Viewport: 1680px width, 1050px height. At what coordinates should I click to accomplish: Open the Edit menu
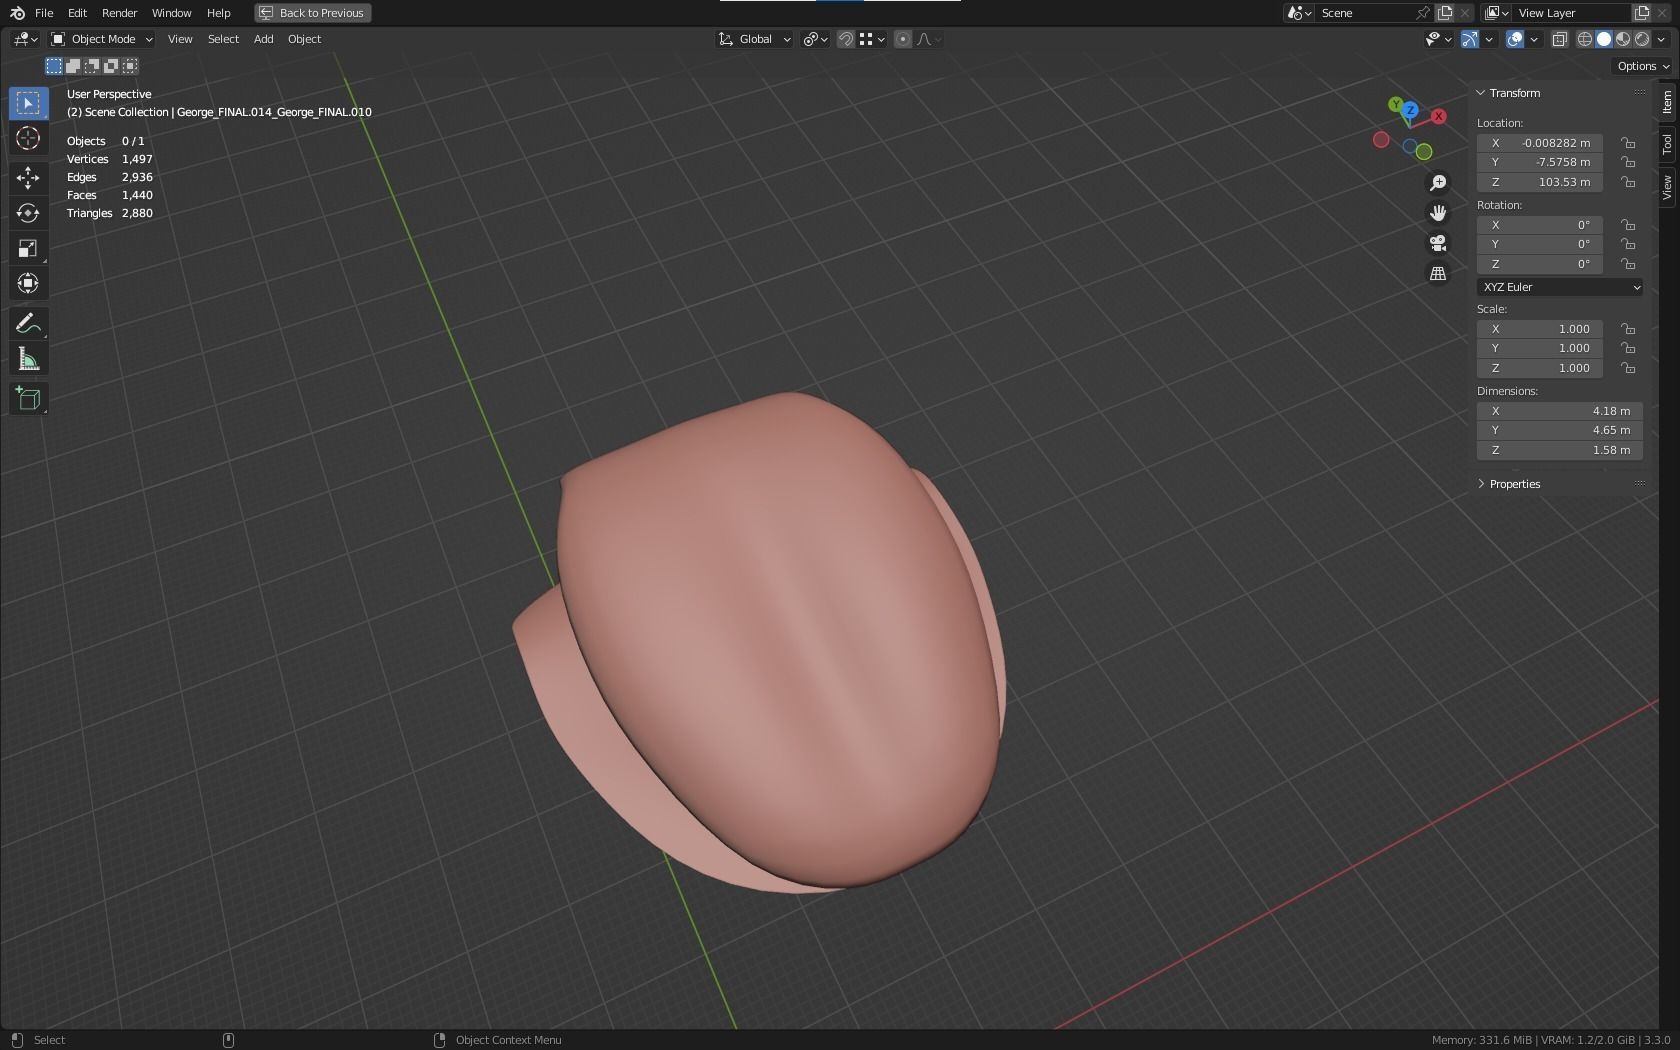pyautogui.click(x=77, y=13)
